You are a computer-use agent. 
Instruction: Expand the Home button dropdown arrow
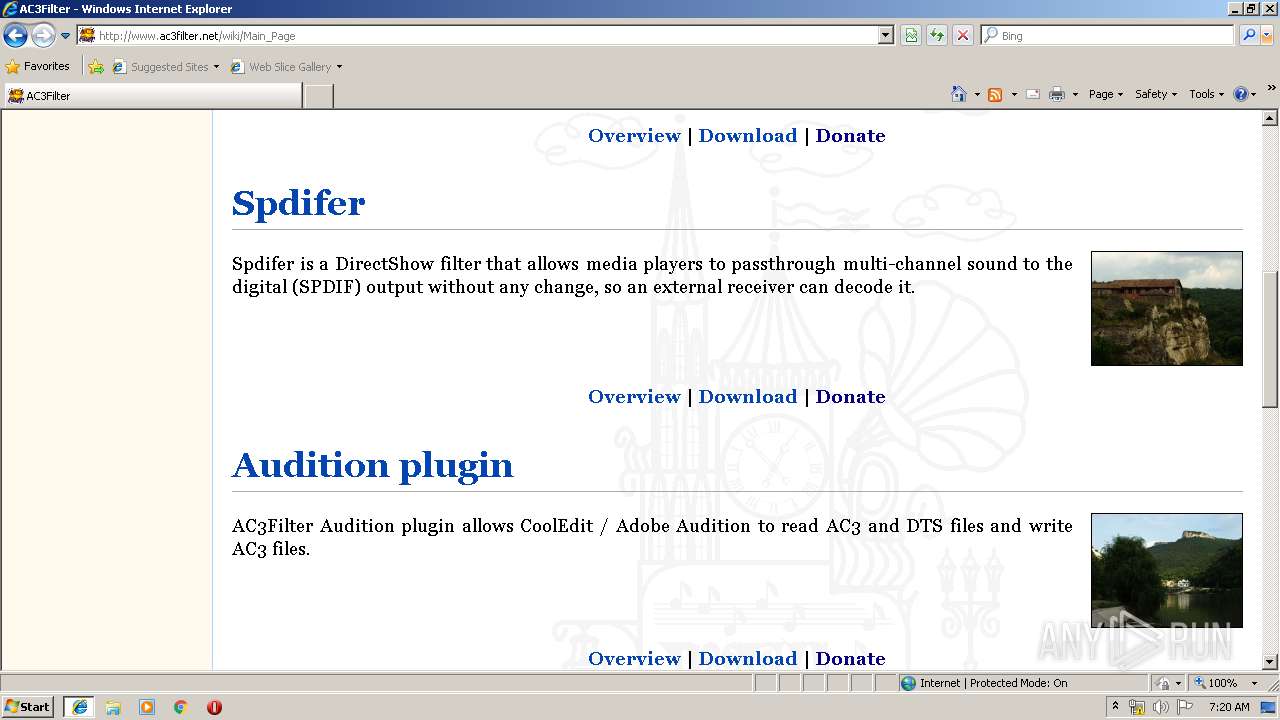pyautogui.click(x=977, y=94)
